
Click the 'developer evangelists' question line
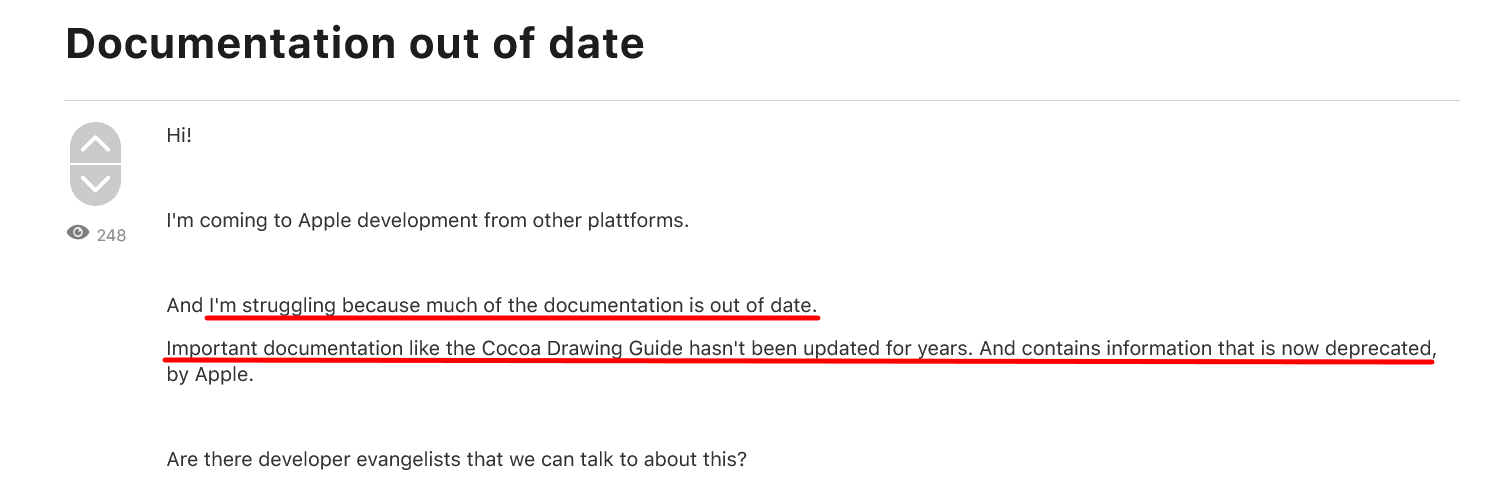pyautogui.click(x=456, y=460)
